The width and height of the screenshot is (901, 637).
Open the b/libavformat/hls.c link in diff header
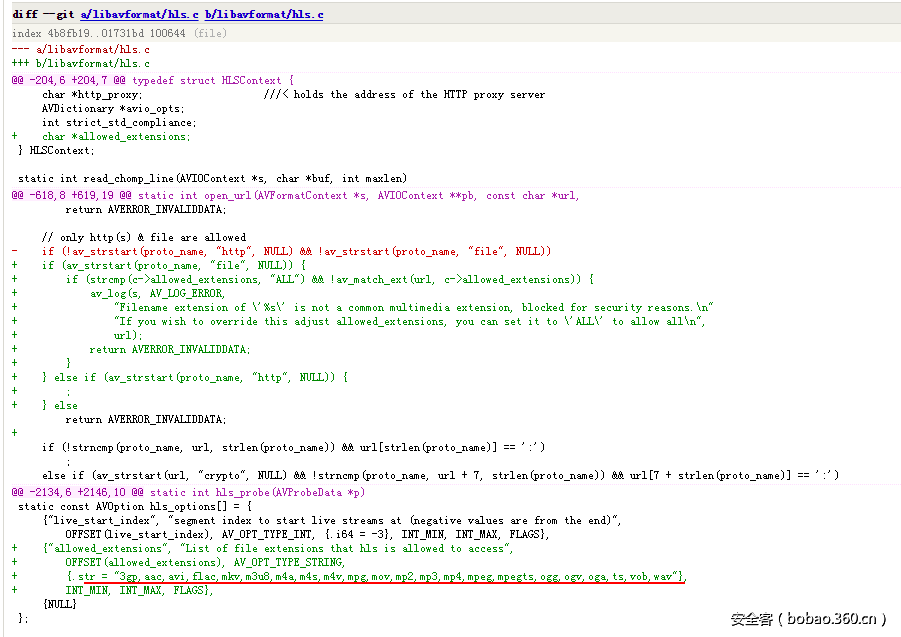tap(264, 15)
